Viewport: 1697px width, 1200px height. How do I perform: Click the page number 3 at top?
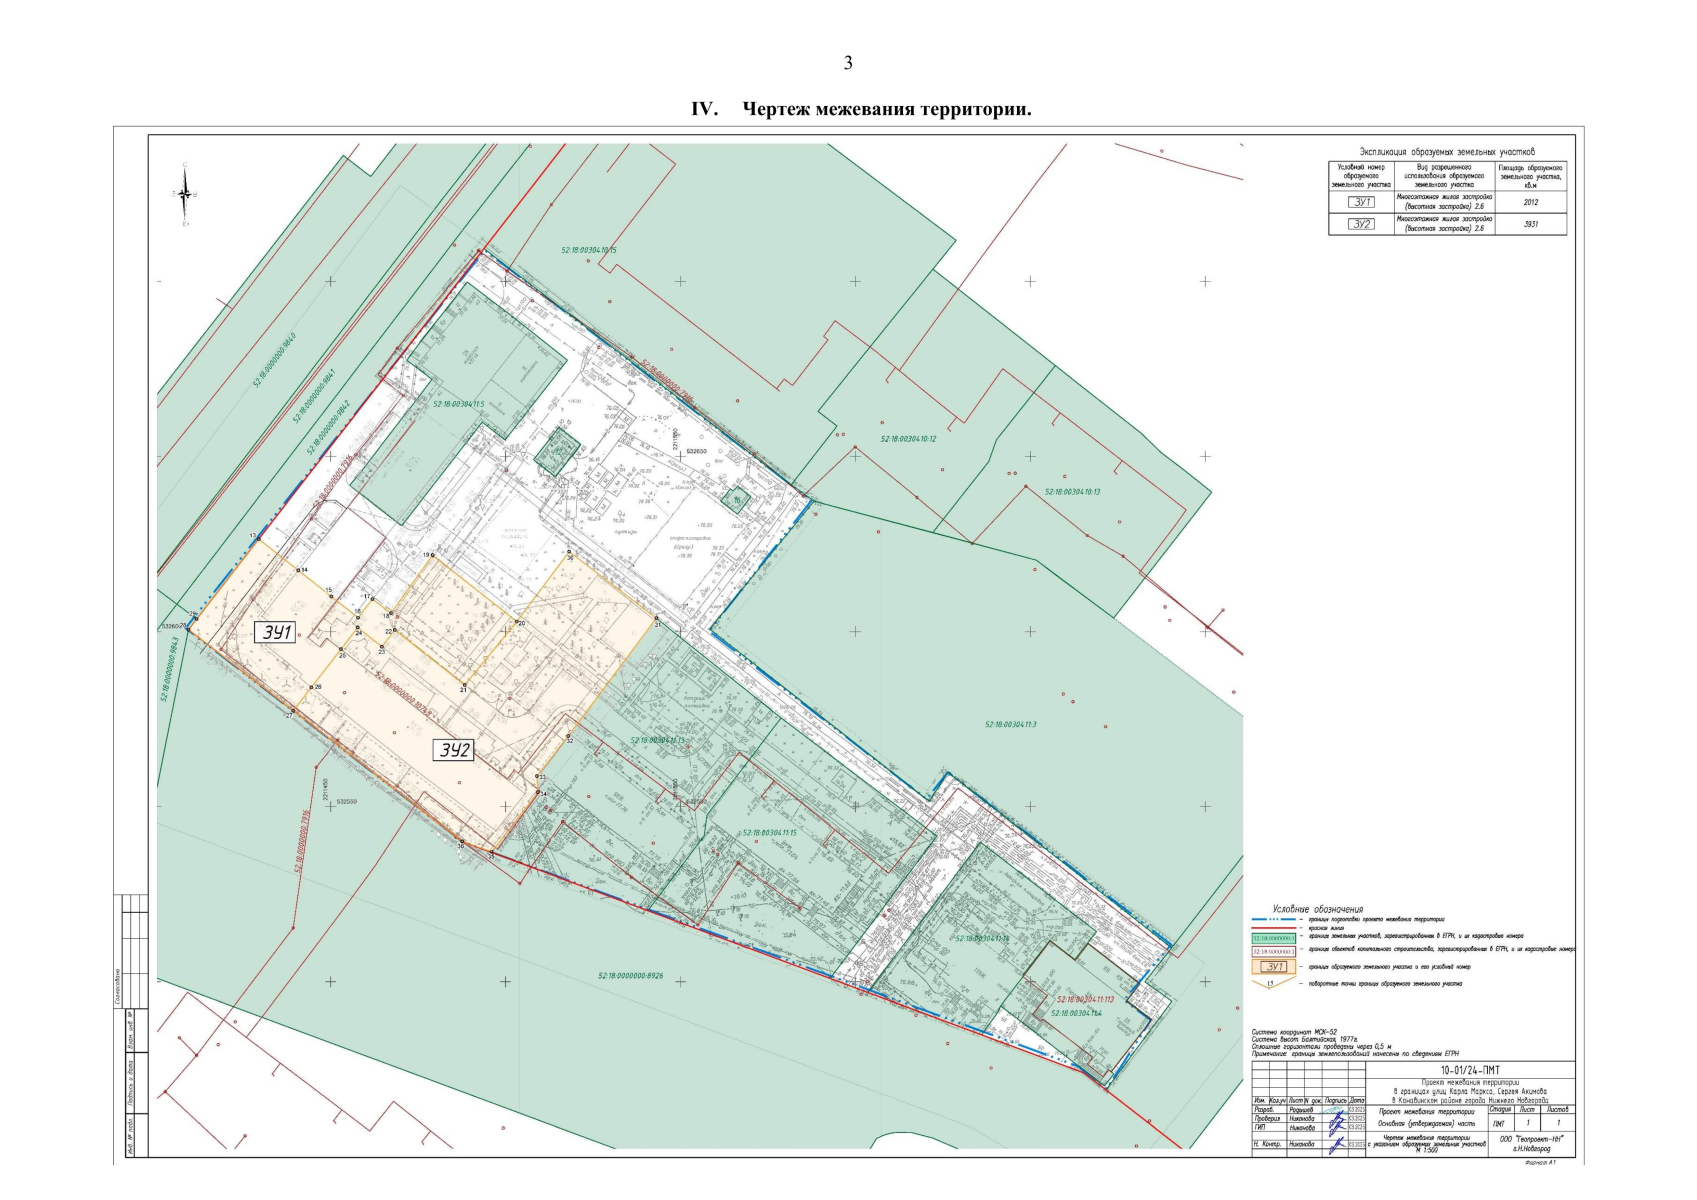pyautogui.click(x=848, y=63)
